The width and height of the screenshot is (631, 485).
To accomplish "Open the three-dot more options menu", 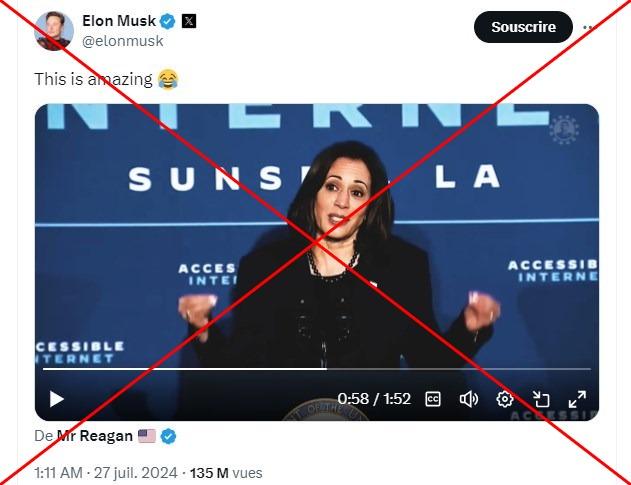I will [588, 27].
